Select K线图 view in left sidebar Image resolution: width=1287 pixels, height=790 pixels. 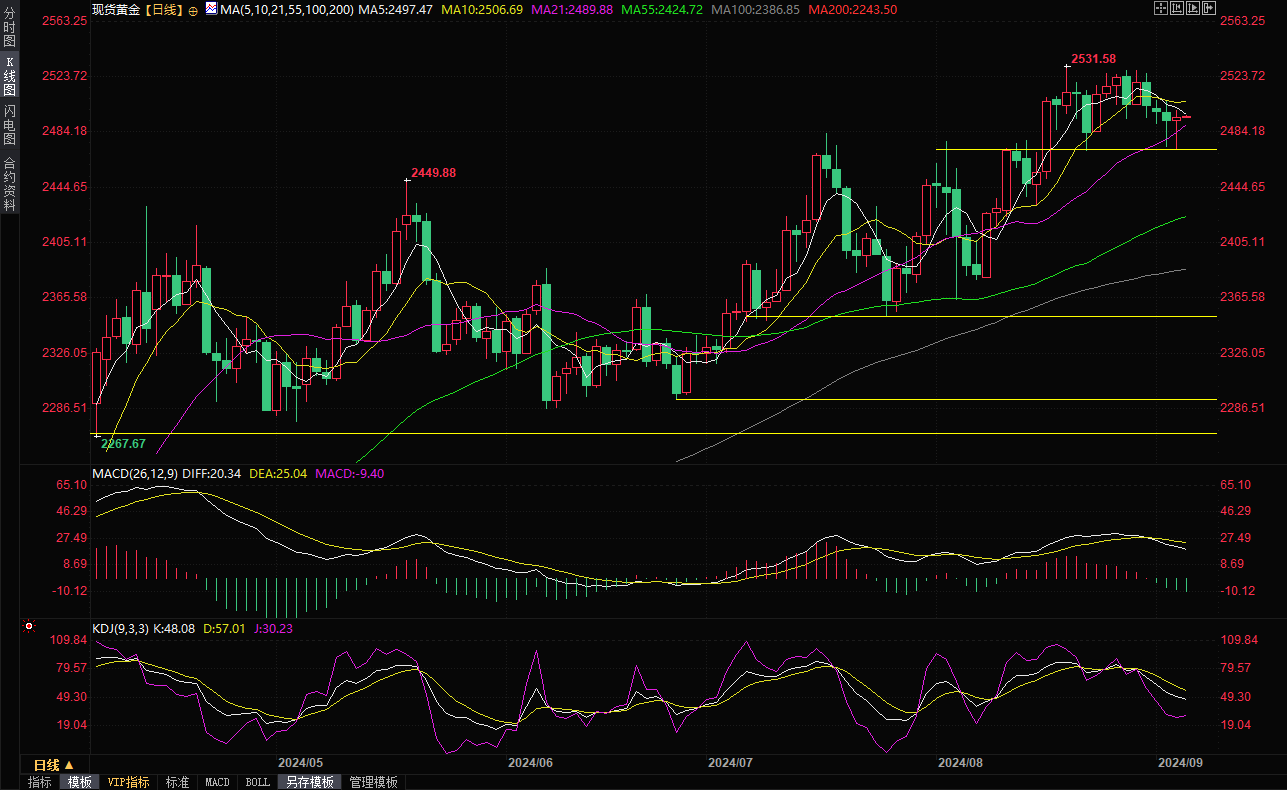coord(9,76)
